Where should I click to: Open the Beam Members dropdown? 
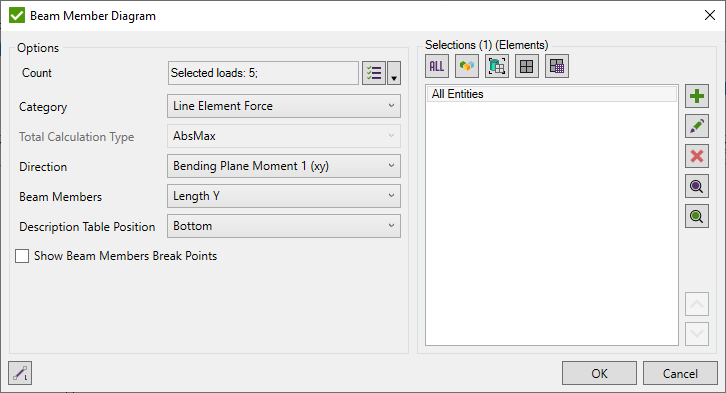[x=284, y=196]
